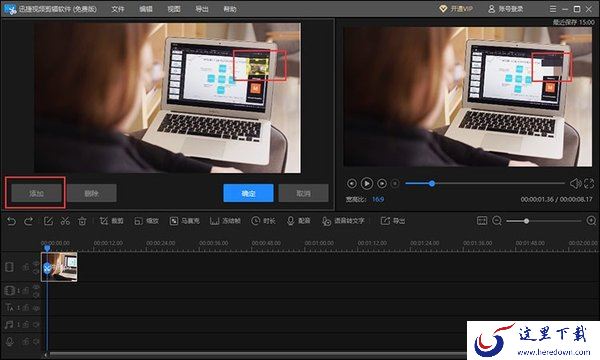Click 账号登录 account login
The width and height of the screenshot is (600, 360).
505,9
